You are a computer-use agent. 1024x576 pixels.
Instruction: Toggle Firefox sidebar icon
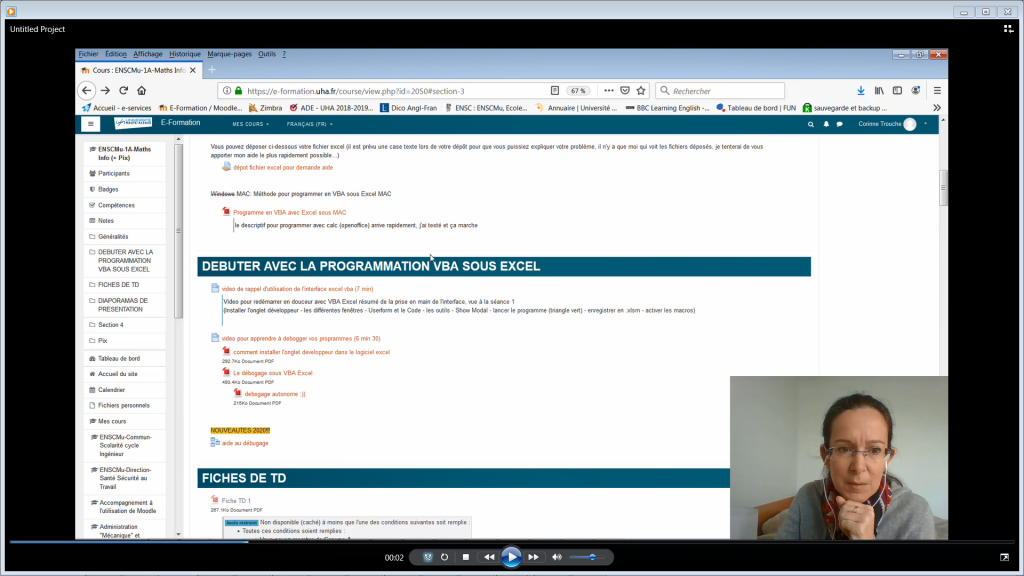(x=897, y=91)
